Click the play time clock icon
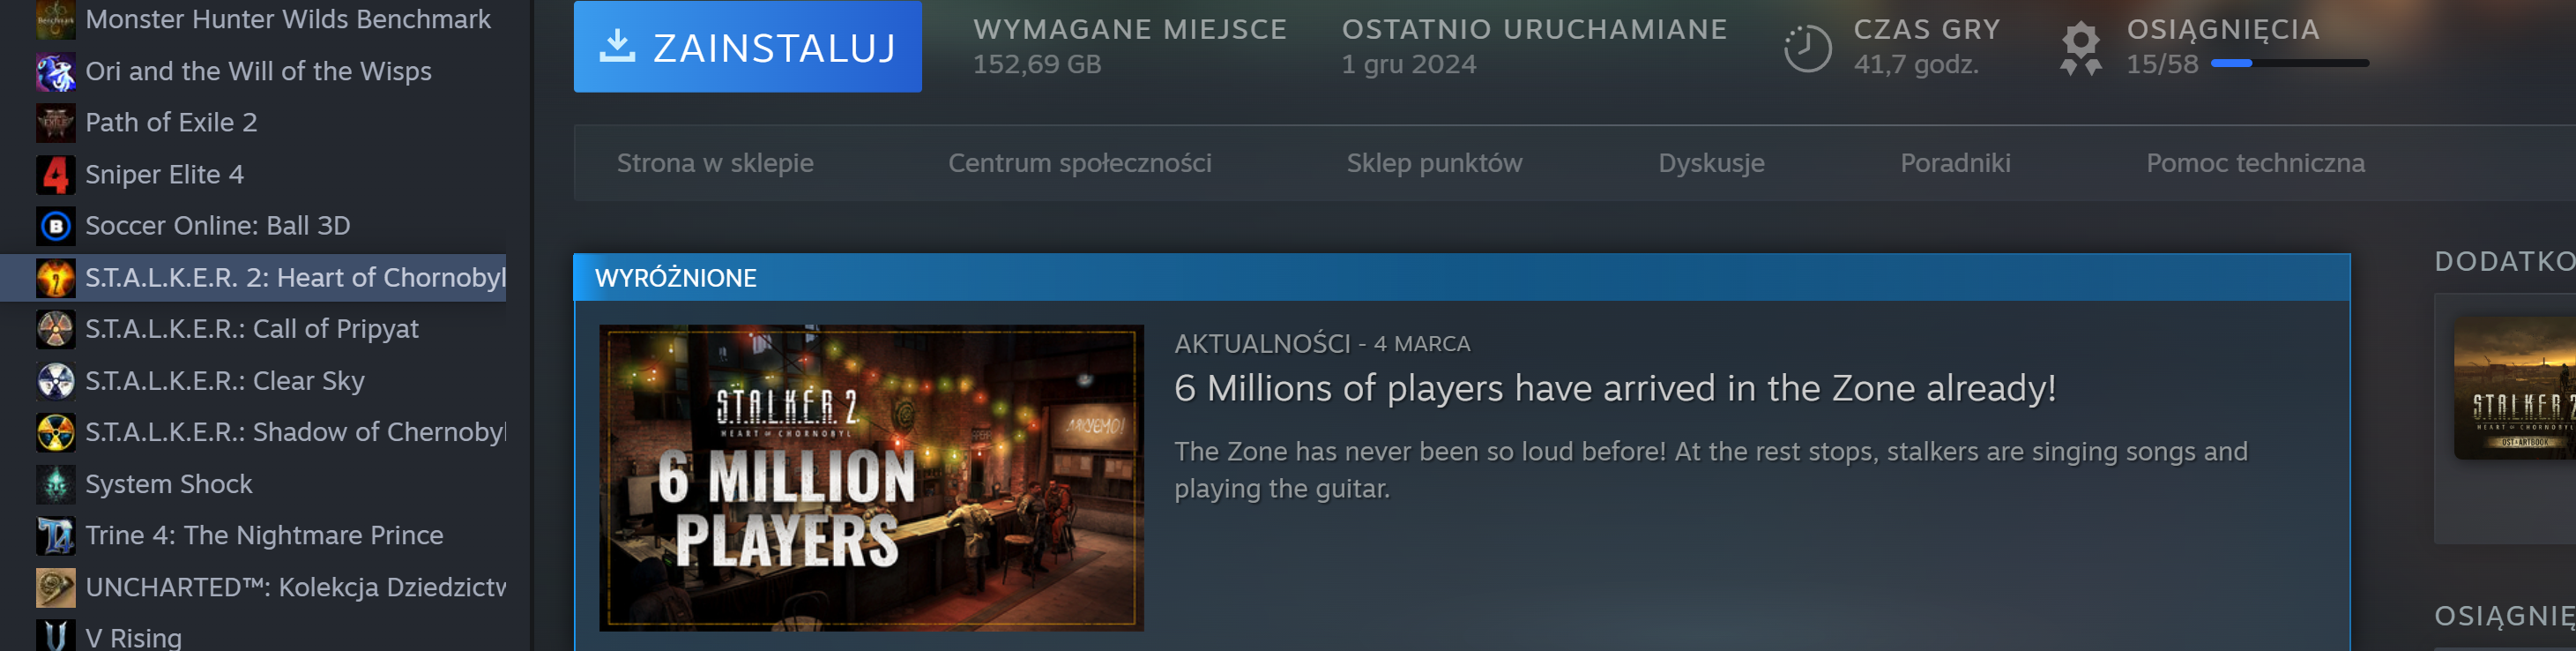 1807,49
